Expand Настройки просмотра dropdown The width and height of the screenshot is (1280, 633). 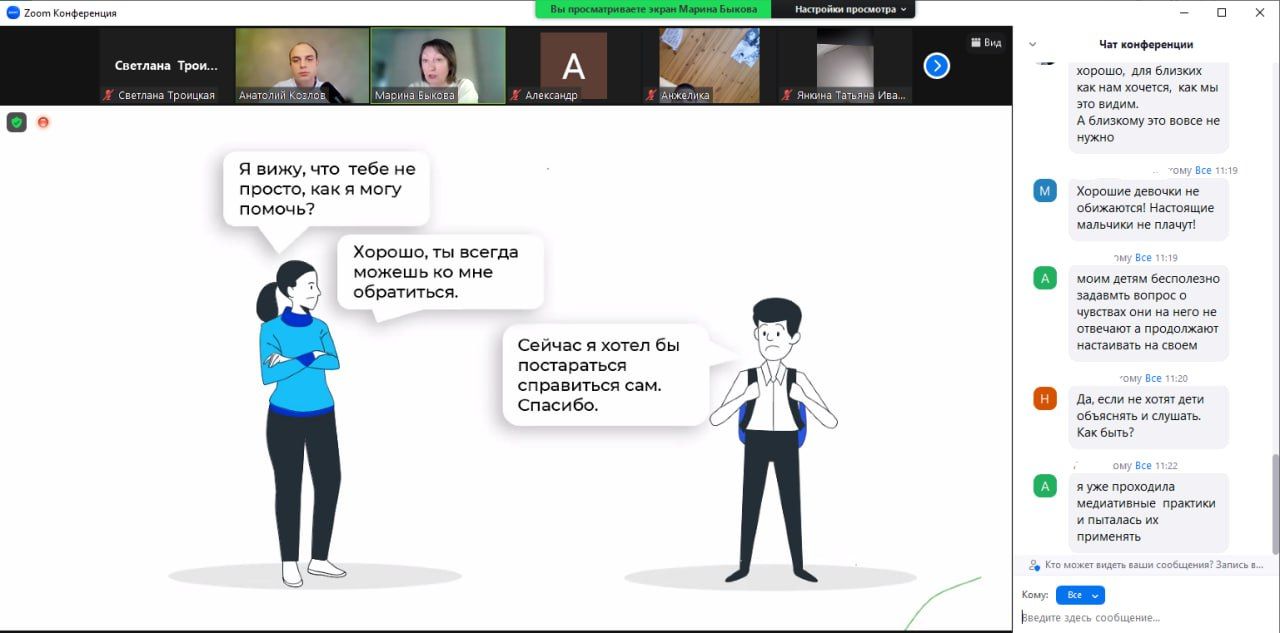click(x=851, y=9)
